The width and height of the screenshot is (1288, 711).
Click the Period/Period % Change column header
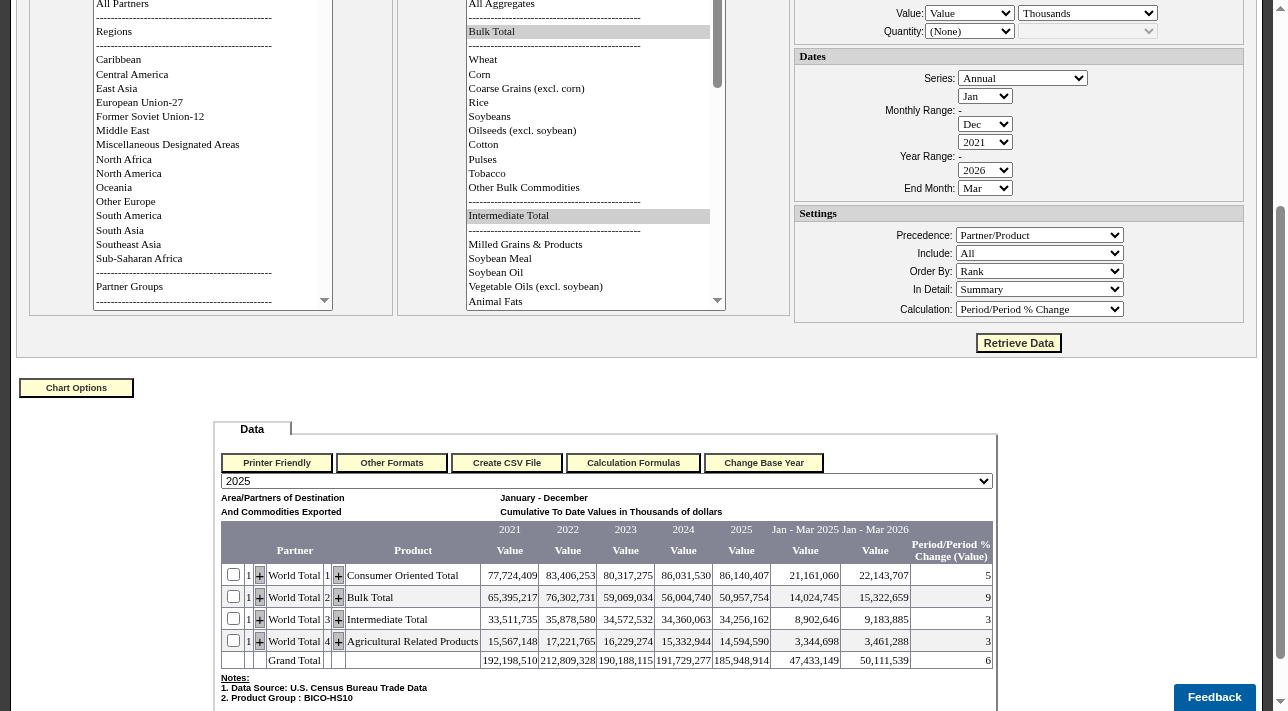pyautogui.click(x=951, y=550)
